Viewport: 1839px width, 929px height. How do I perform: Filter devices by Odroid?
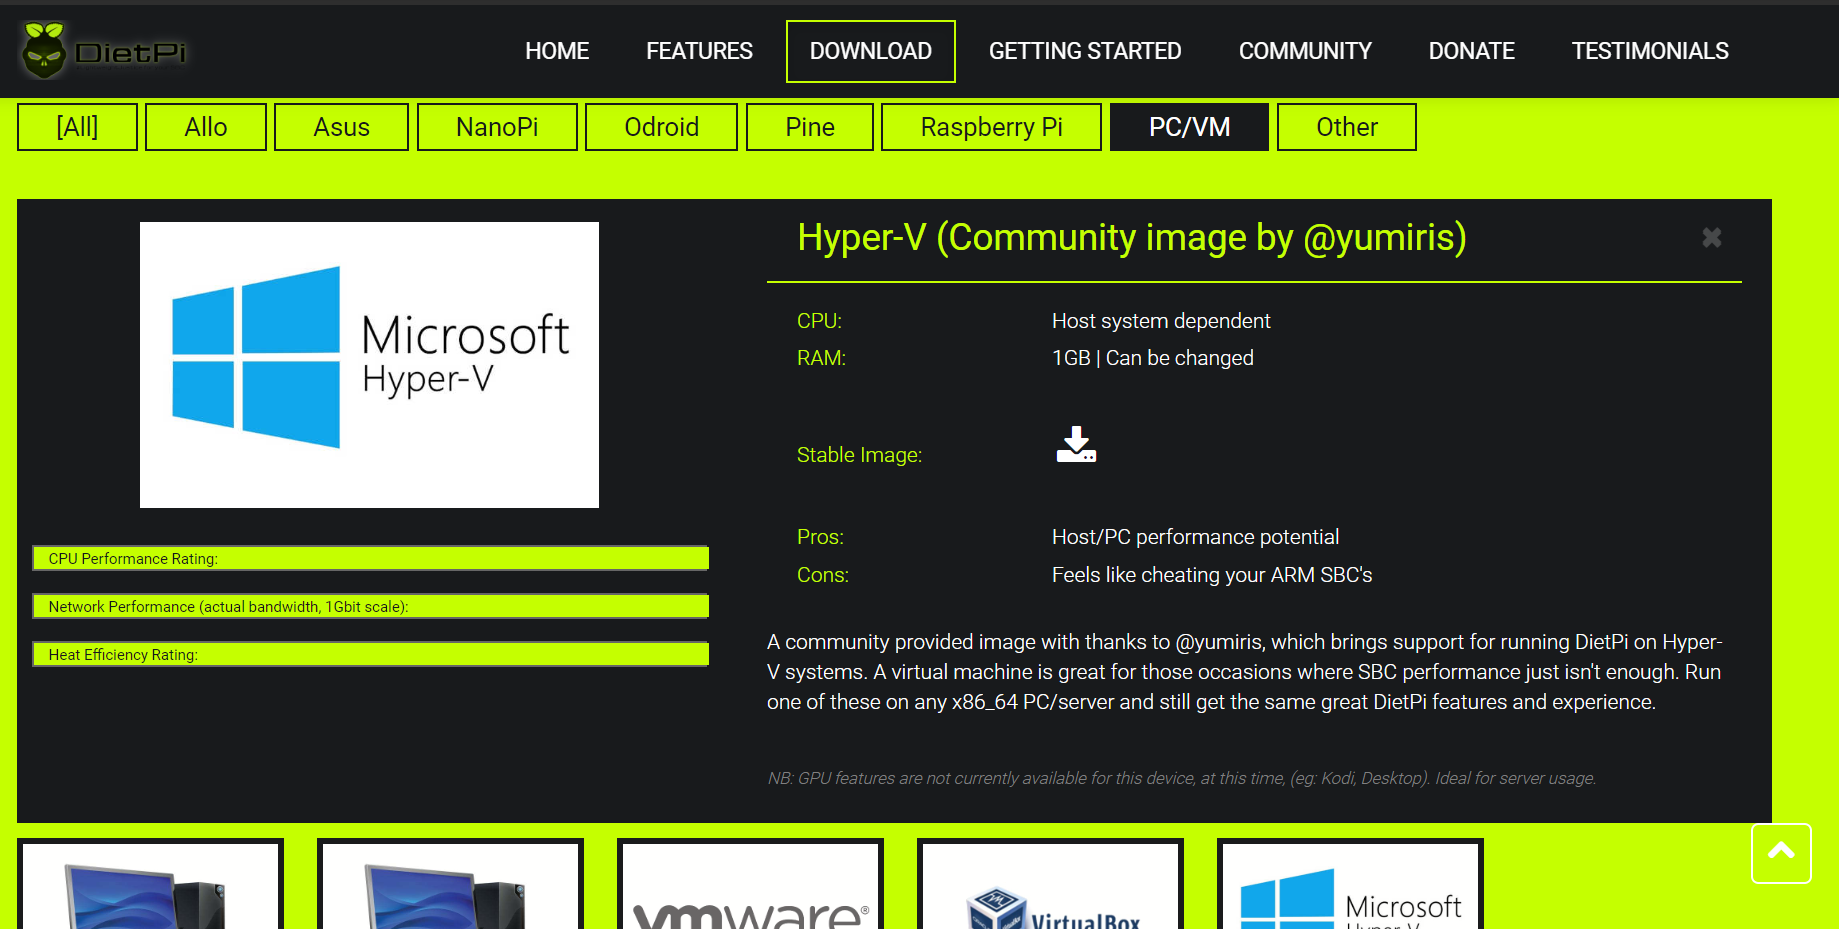point(661,127)
